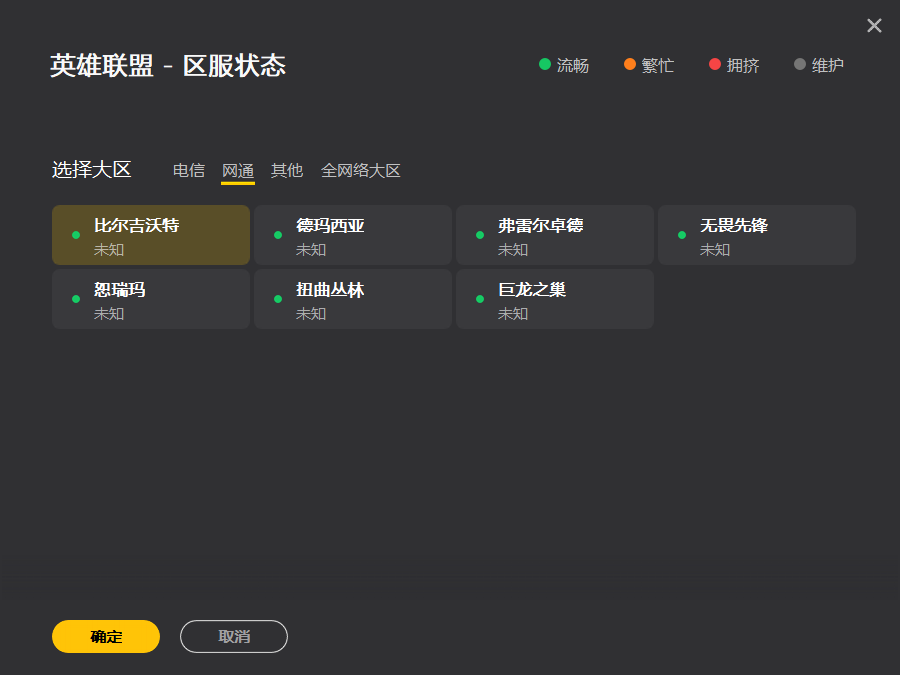Select the 比尔吉沃特 server card
This screenshot has width=900, height=675.
(x=151, y=235)
